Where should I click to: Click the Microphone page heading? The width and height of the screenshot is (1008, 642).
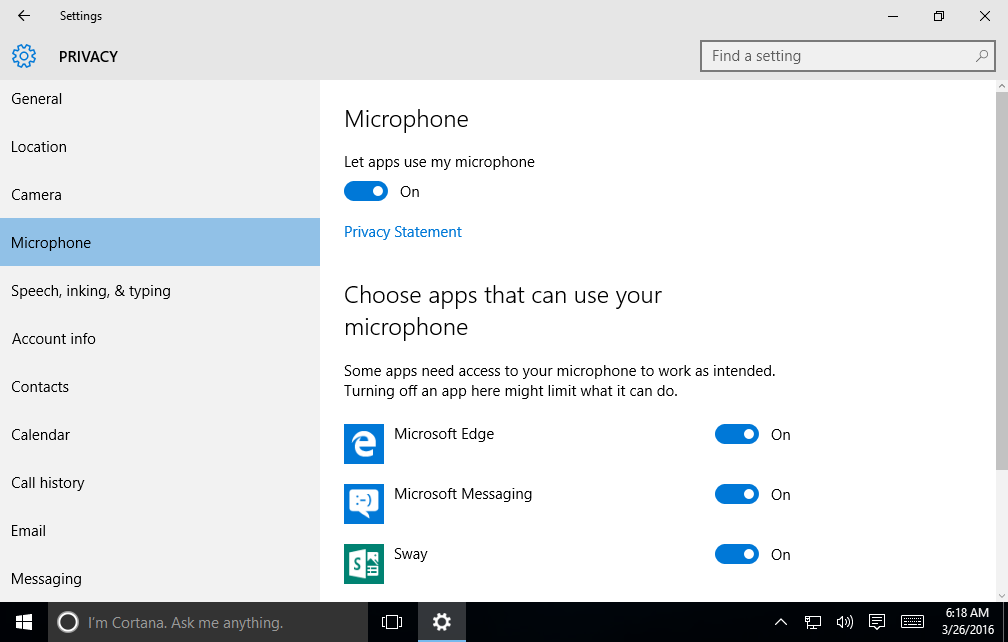[406, 120]
